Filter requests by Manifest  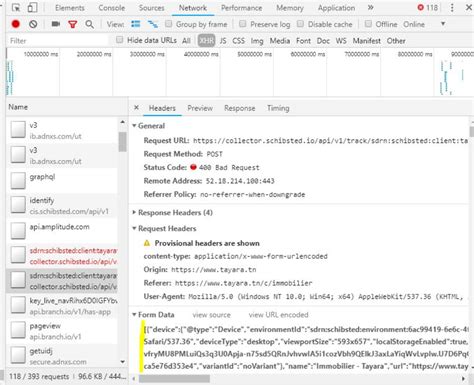click(367, 41)
